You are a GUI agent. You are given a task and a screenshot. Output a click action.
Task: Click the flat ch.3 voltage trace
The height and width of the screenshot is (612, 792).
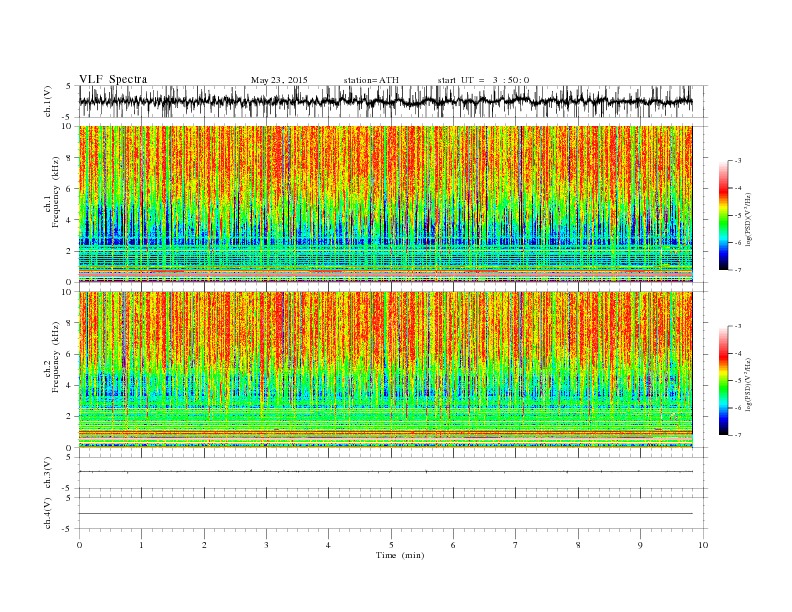click(x=385, y=472)
